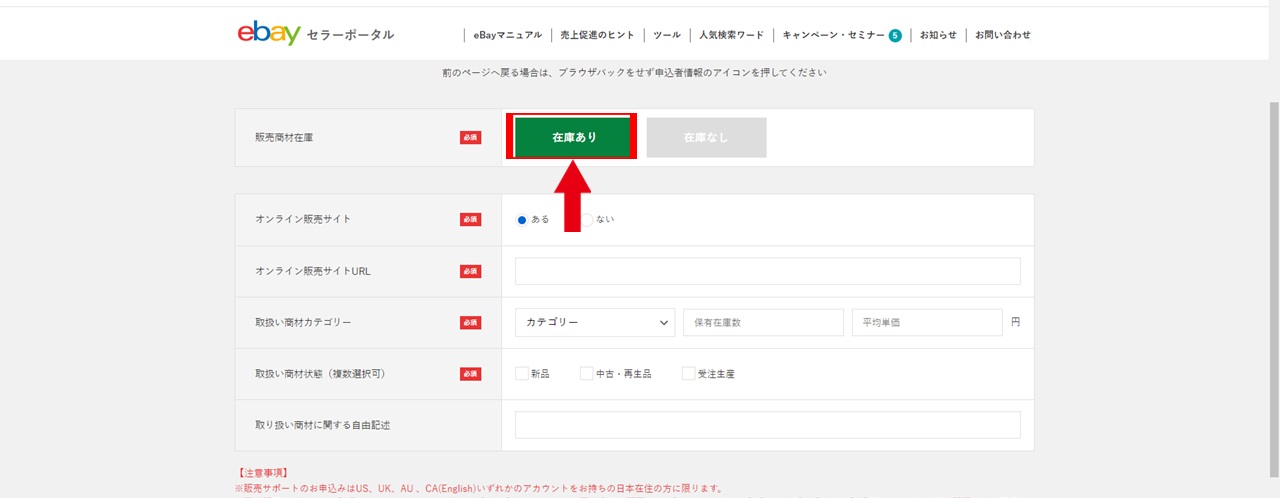The width and height of the screenshot is (1280, 498).
Task: Click the お知らせ link
Action: pos(939,35)
